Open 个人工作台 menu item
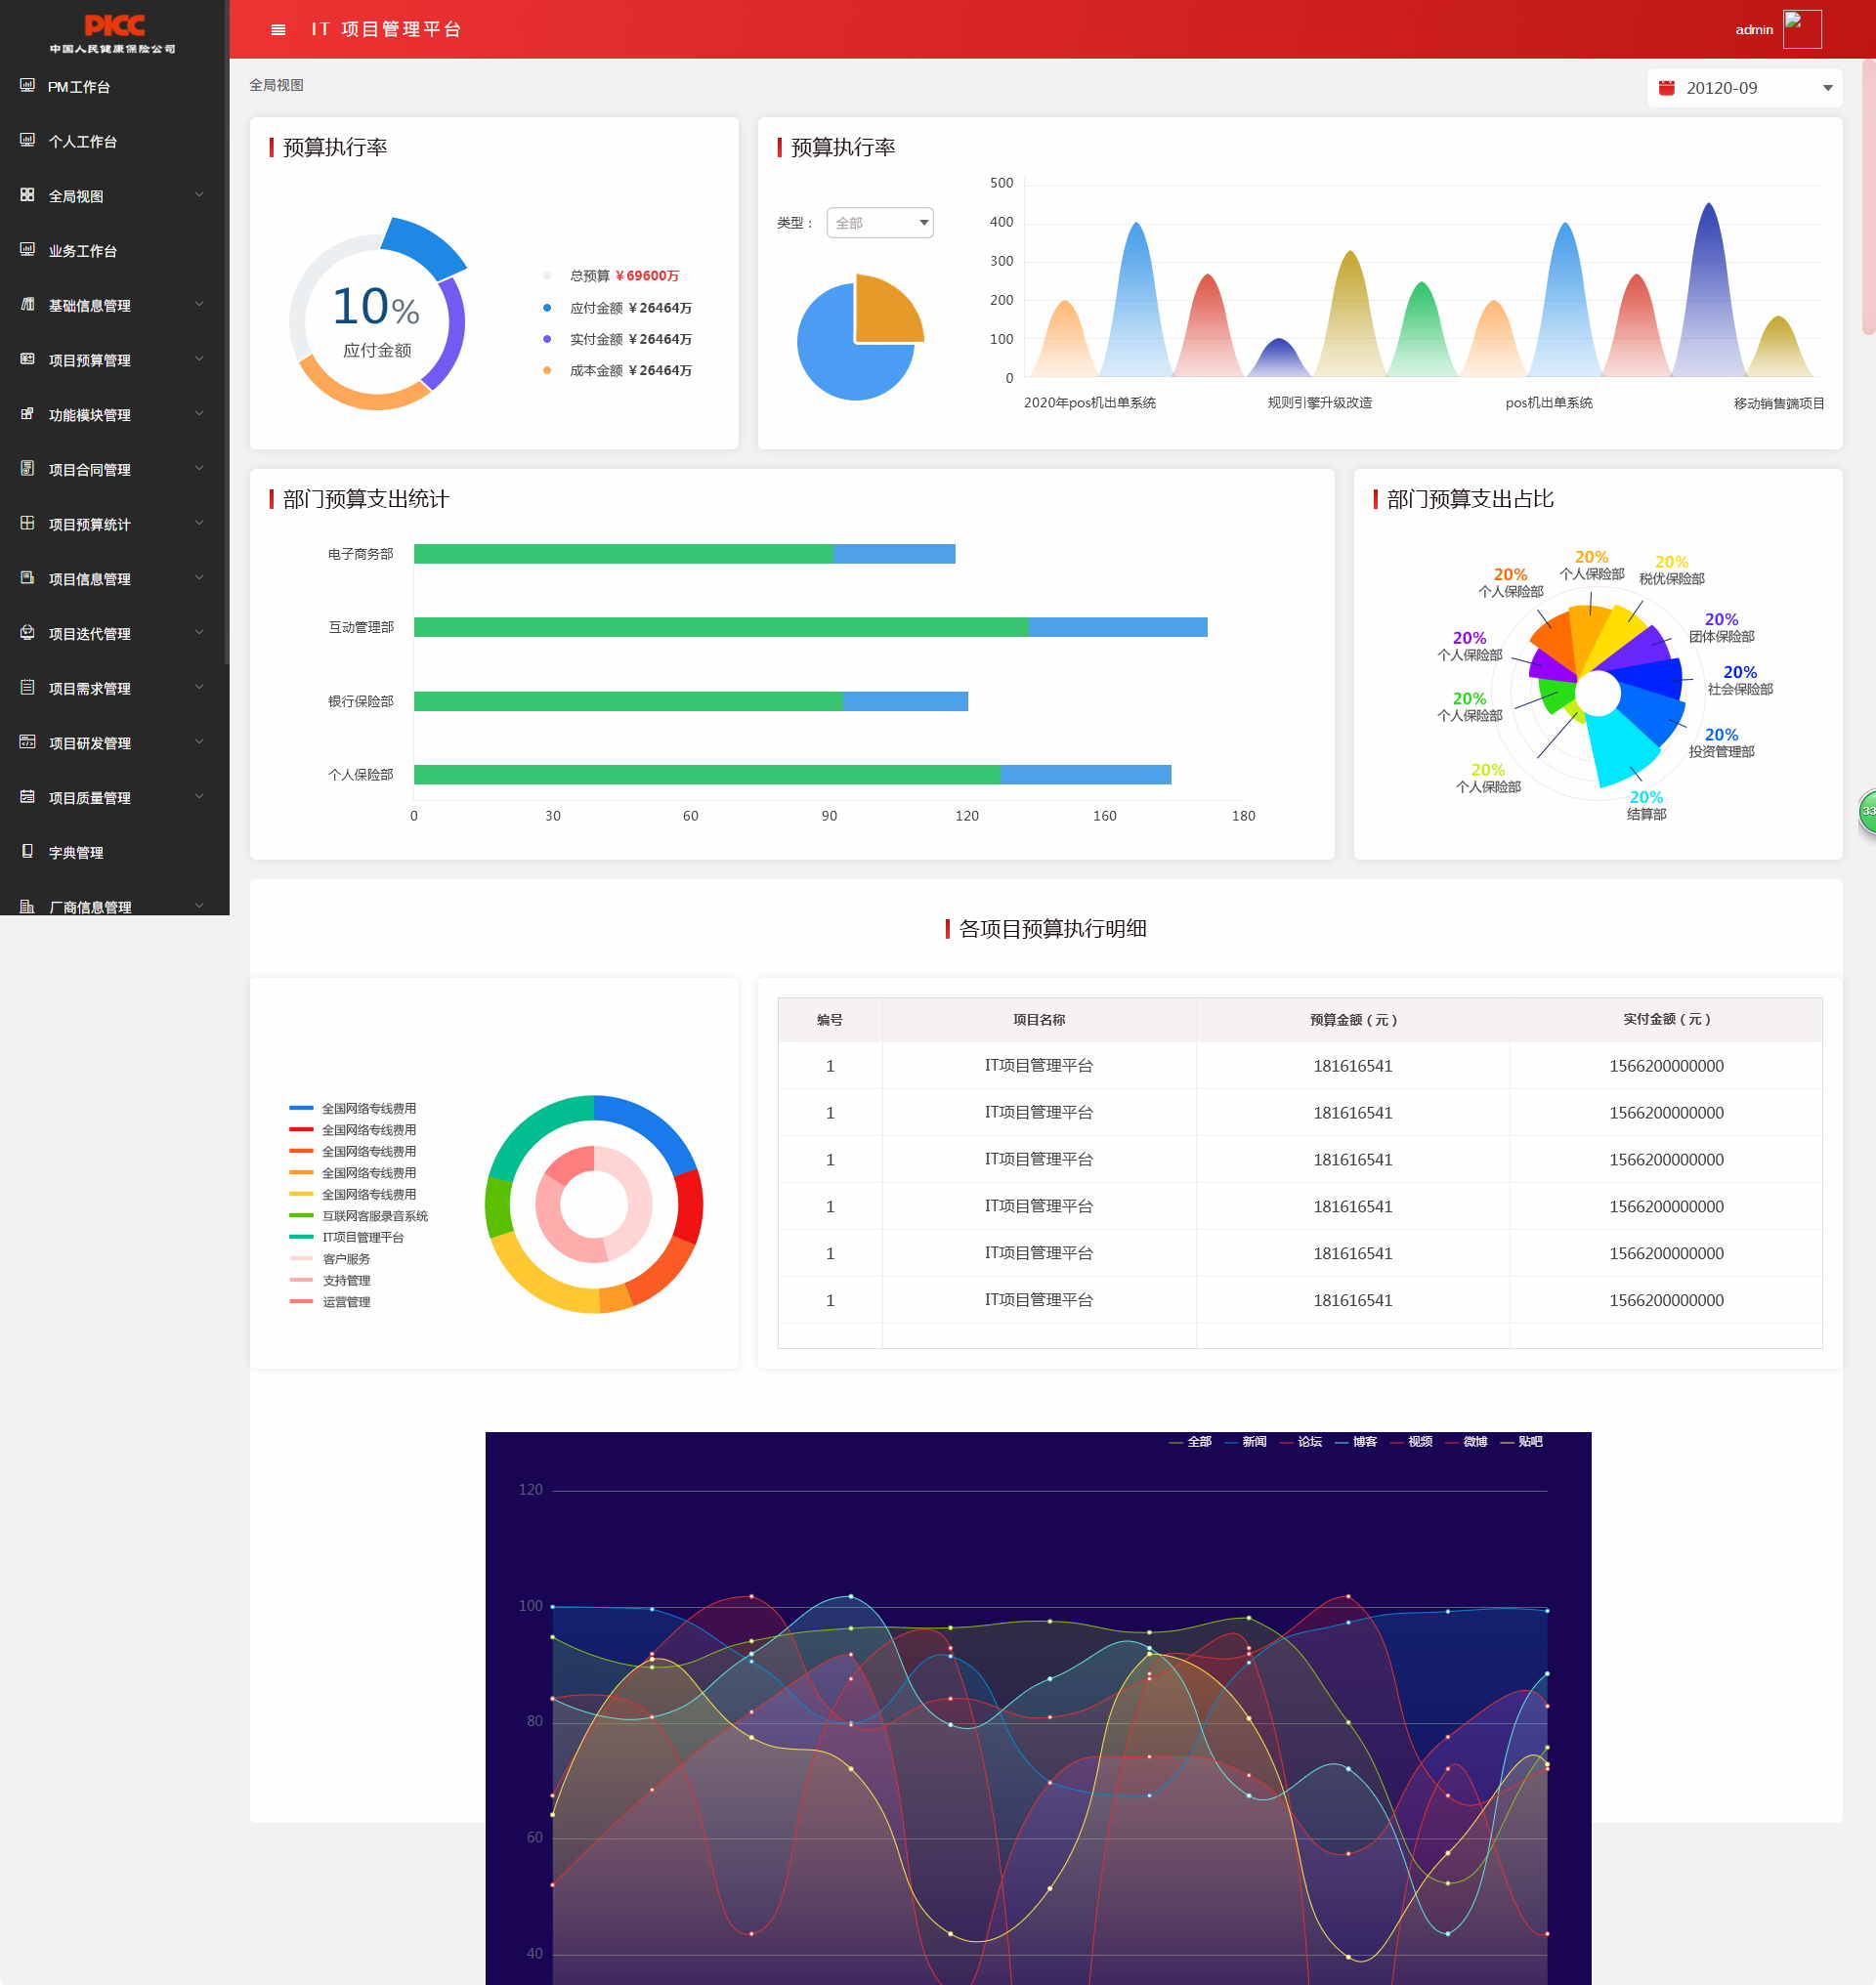Image resolution: width=1876 pixels, height=1985 pixels. pyautogui.click(x=82, y=141)
